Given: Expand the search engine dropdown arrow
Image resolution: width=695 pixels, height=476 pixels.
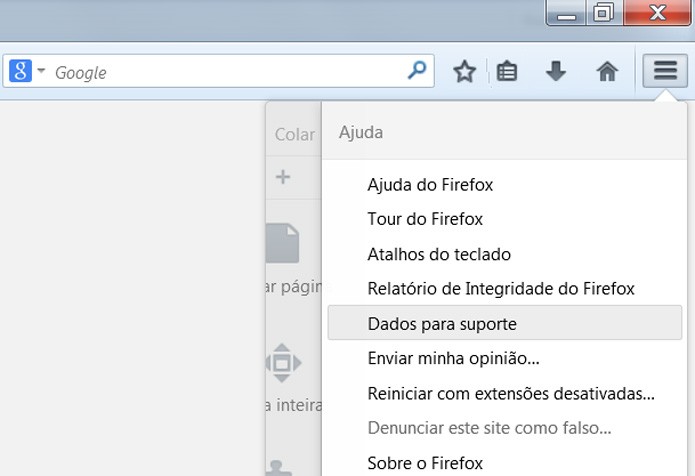Looking at the screenshot, I should click(41, 70).
